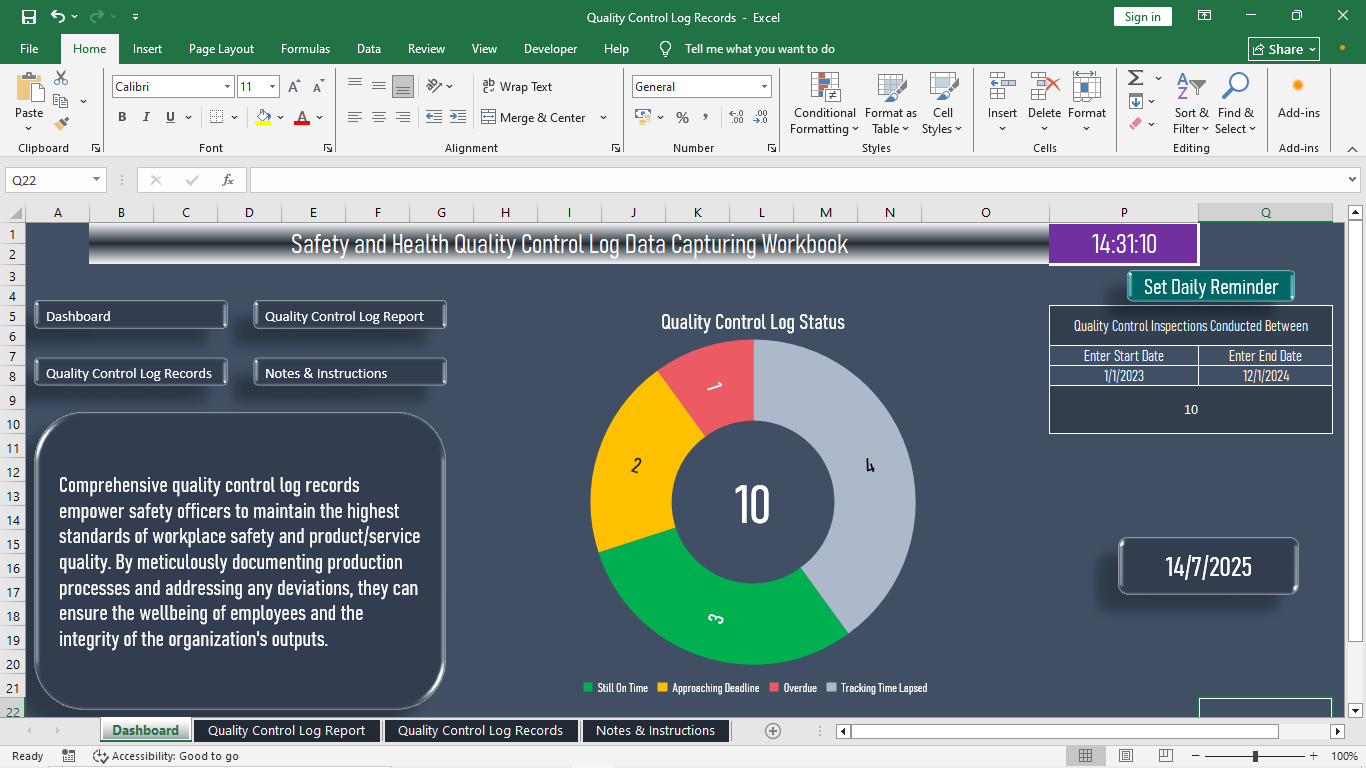Click the AutoSum sigma icon
The width and height of the screenshot is (1366, 768).
pos(1136,78)
